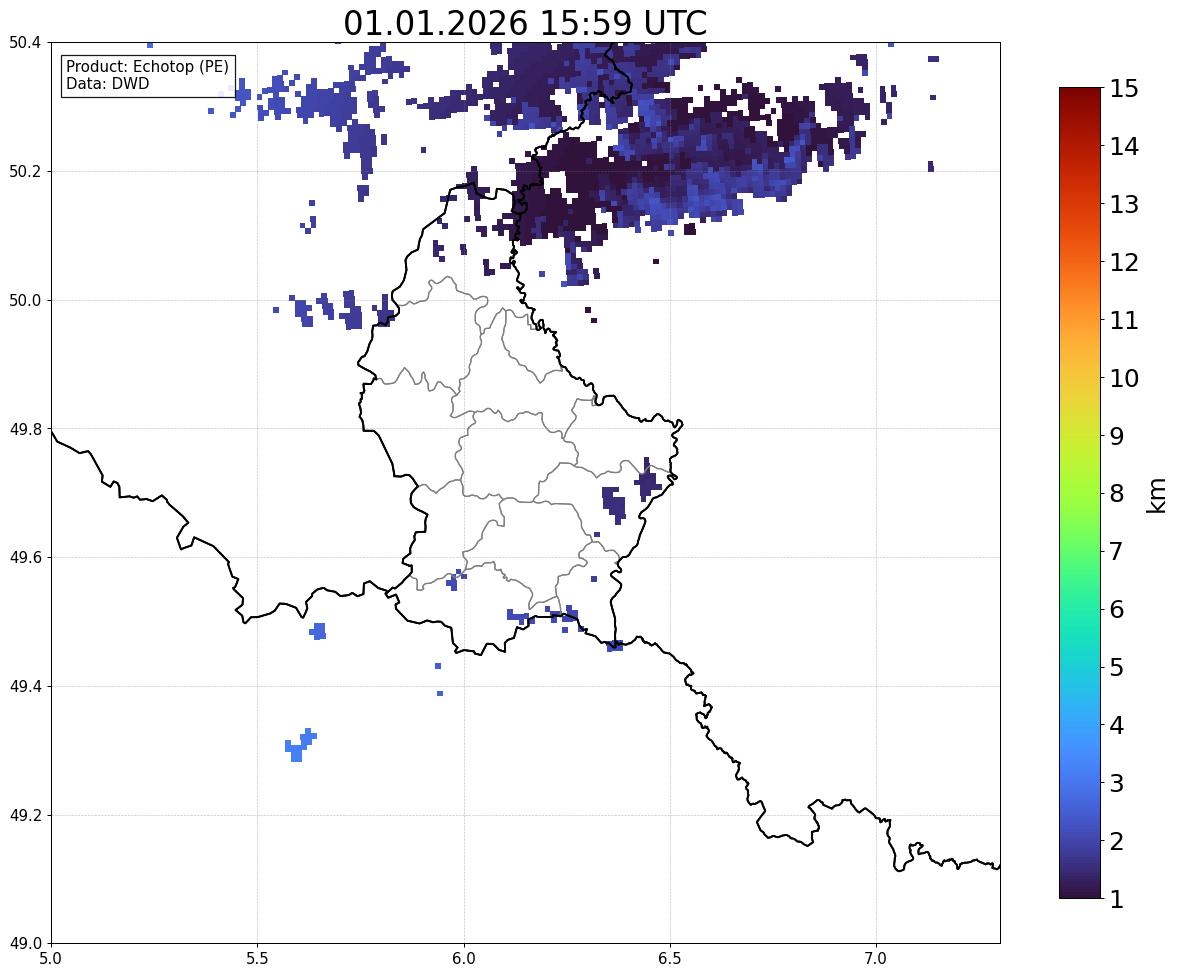Image resolution: width=1178 pixels, height=976 pixels.
Task: Click longitude tick label 7.0
Action: point(876,959)
